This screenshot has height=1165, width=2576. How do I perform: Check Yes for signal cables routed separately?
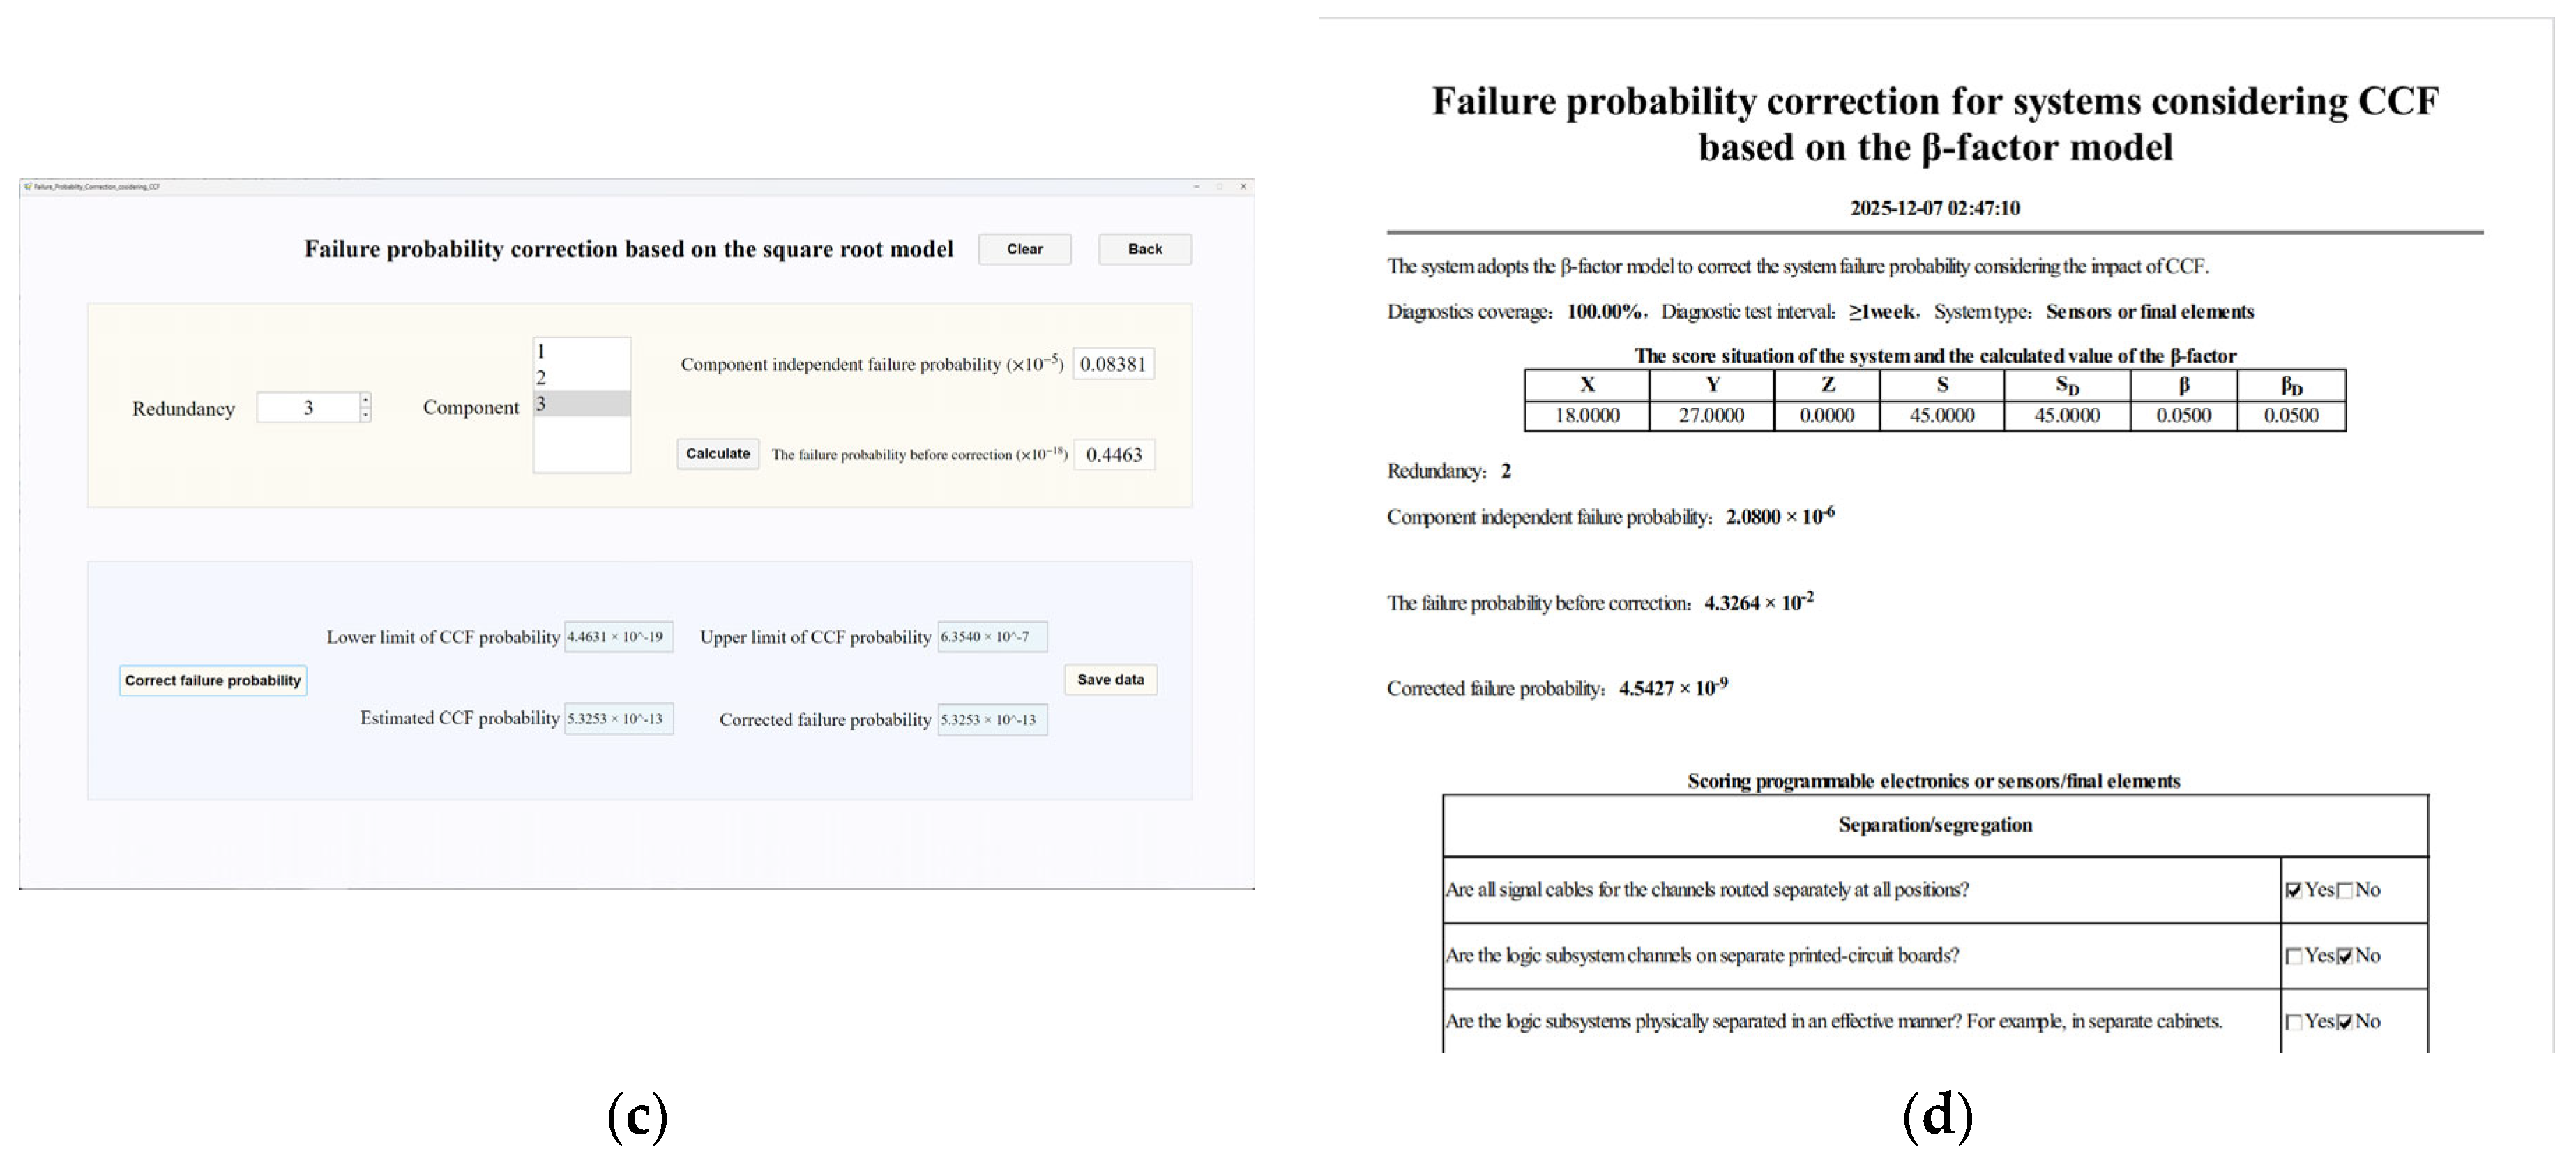click(x=2294, y=890)
